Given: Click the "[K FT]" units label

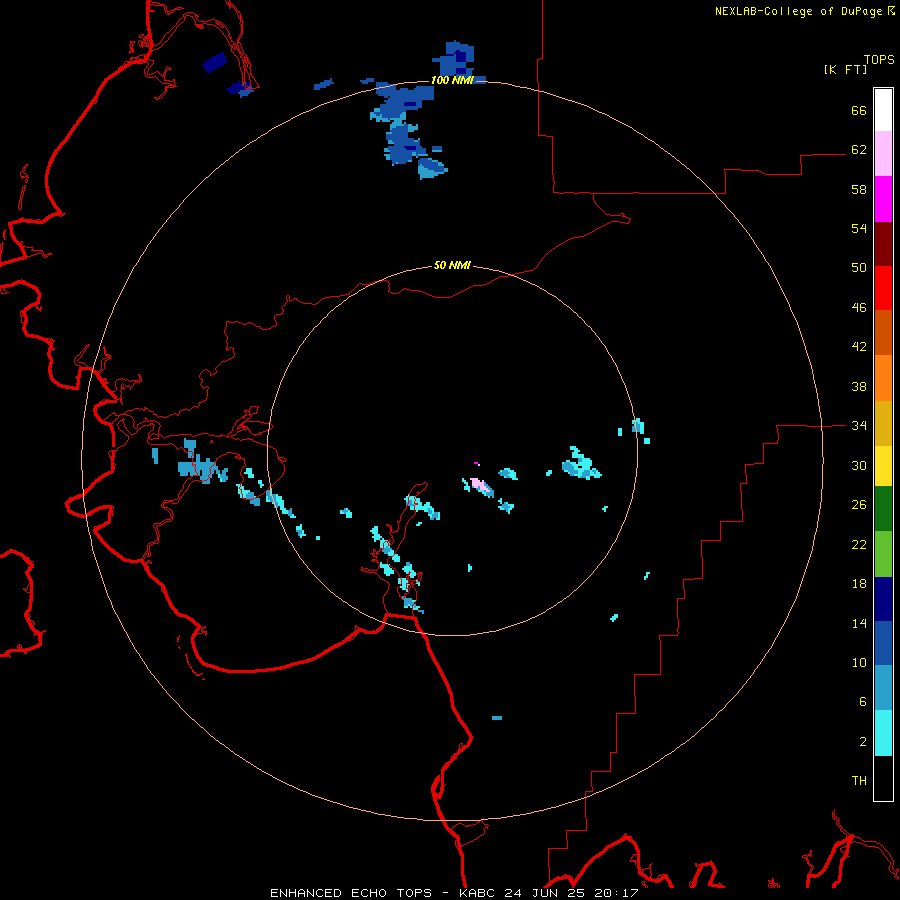Looking at the screenshot, I should (x=845, y=69).
